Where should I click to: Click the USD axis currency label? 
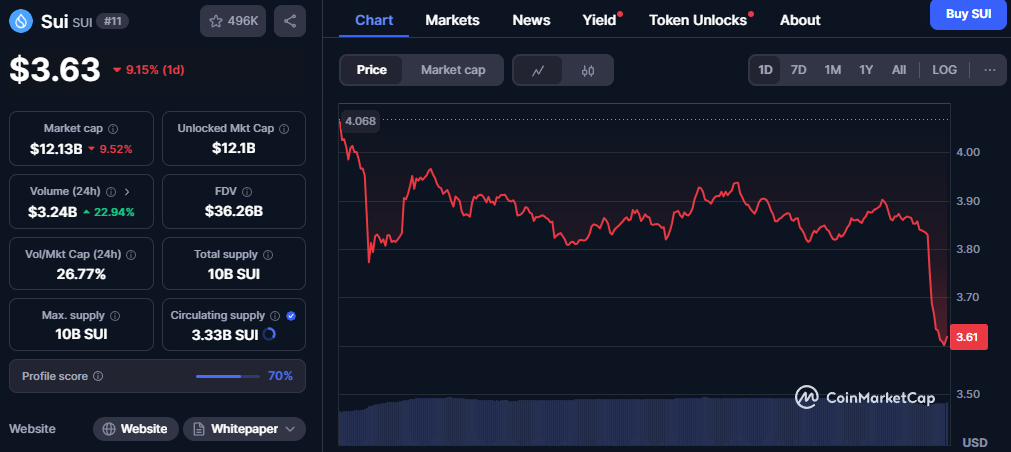pos(975,442)
